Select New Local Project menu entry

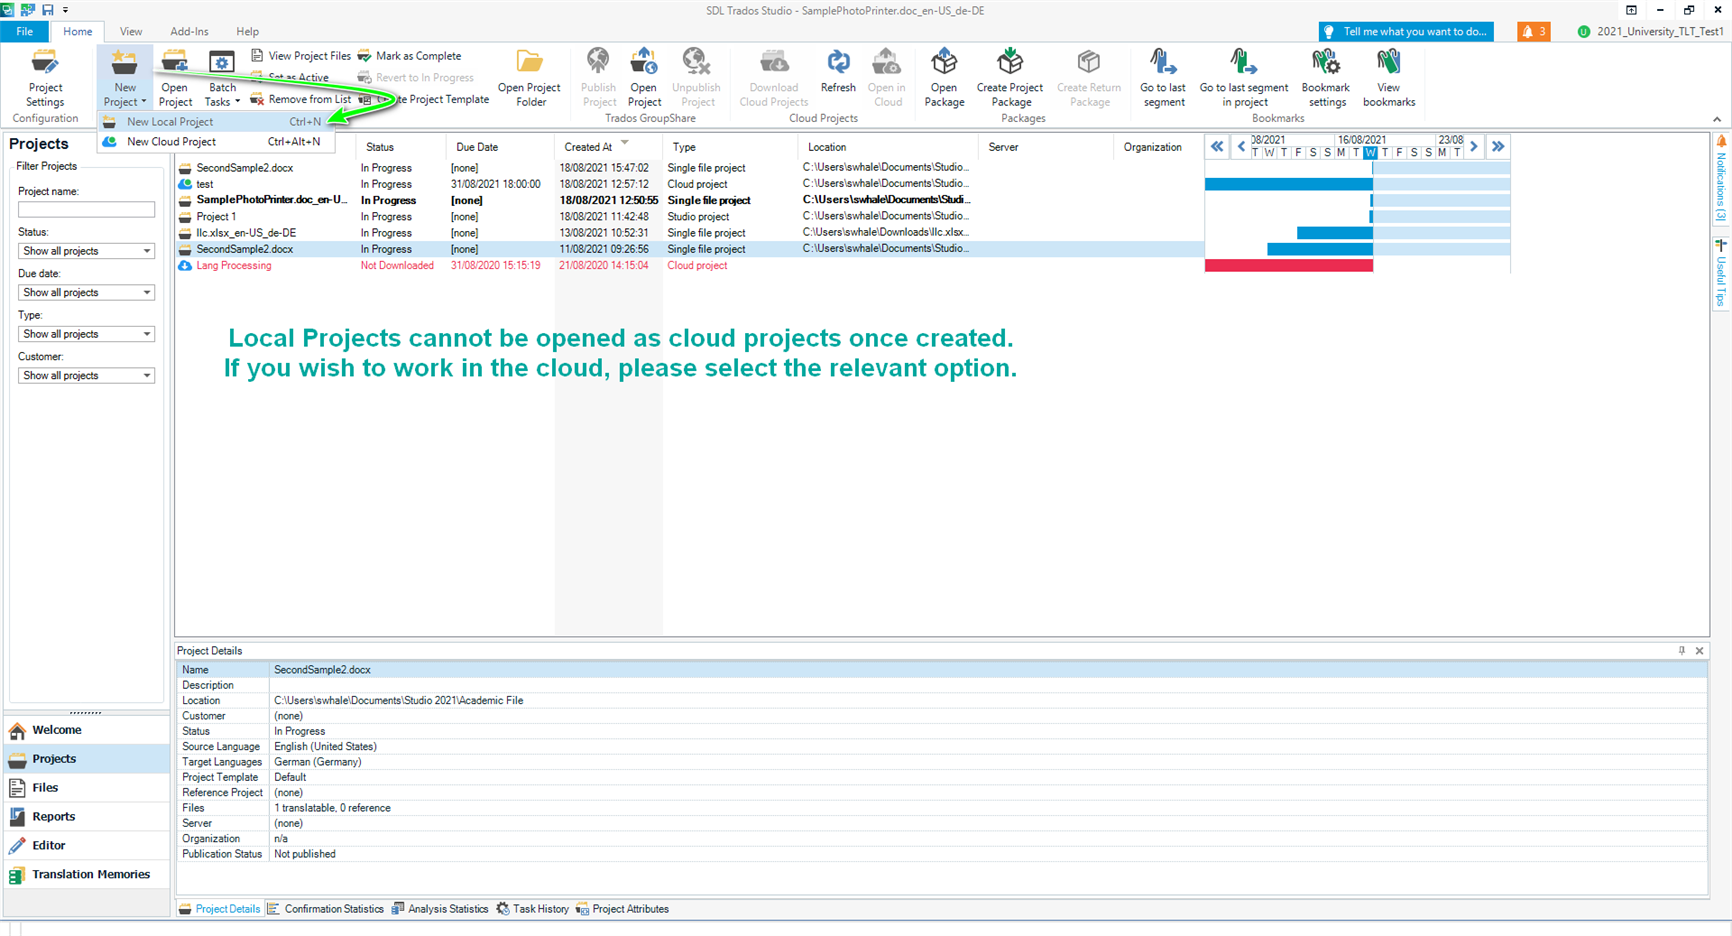click(x=170, y=122)
